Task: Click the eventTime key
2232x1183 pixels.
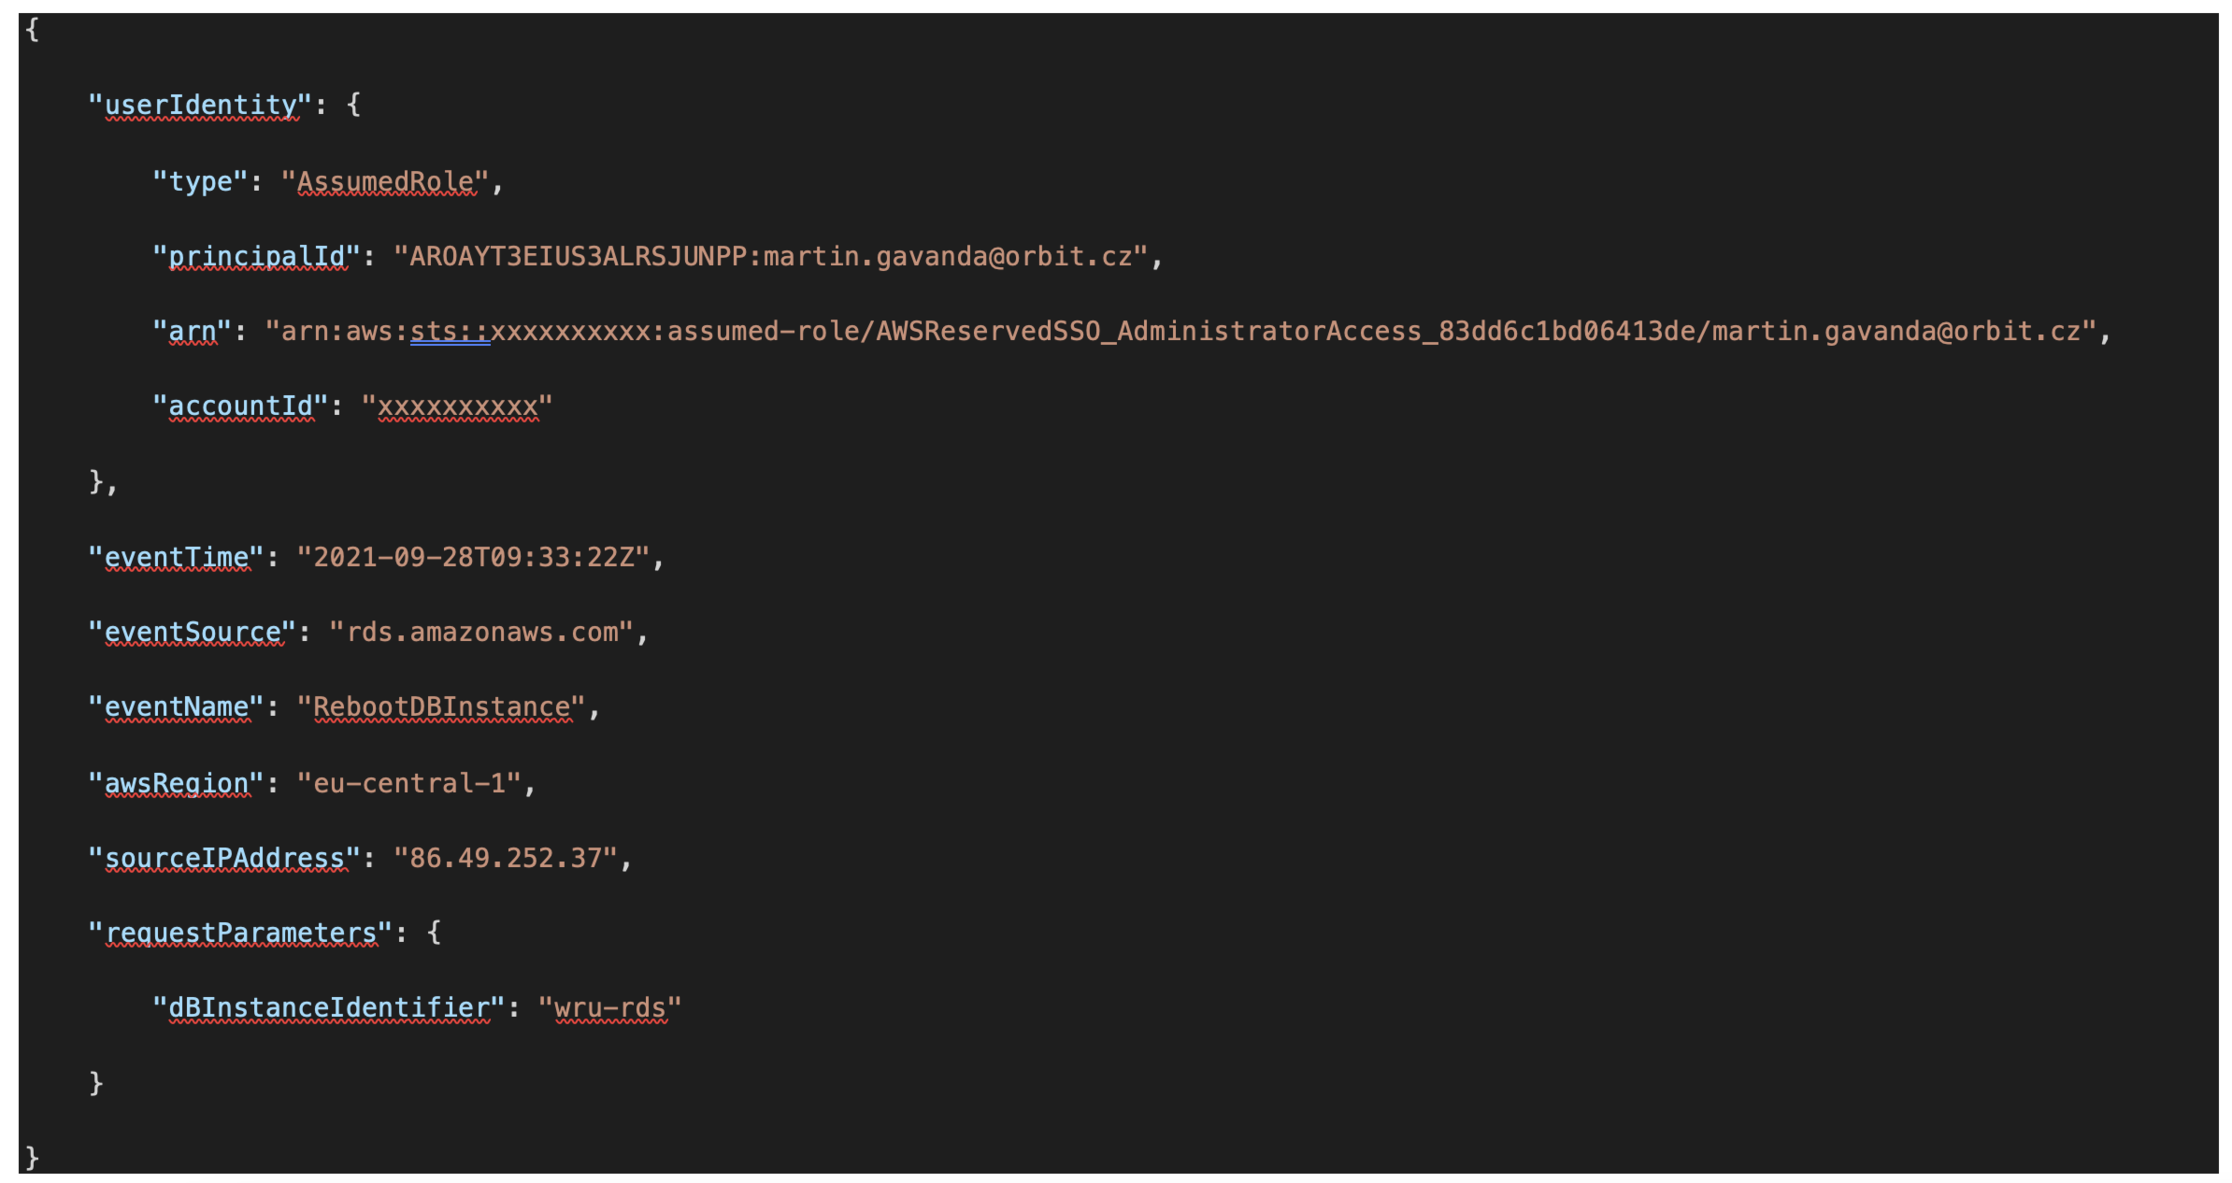Action: point(176,557)
